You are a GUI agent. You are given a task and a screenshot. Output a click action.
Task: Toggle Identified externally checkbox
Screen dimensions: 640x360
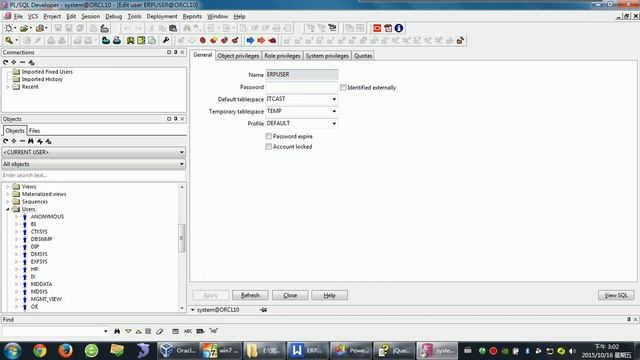coord(343,87)
